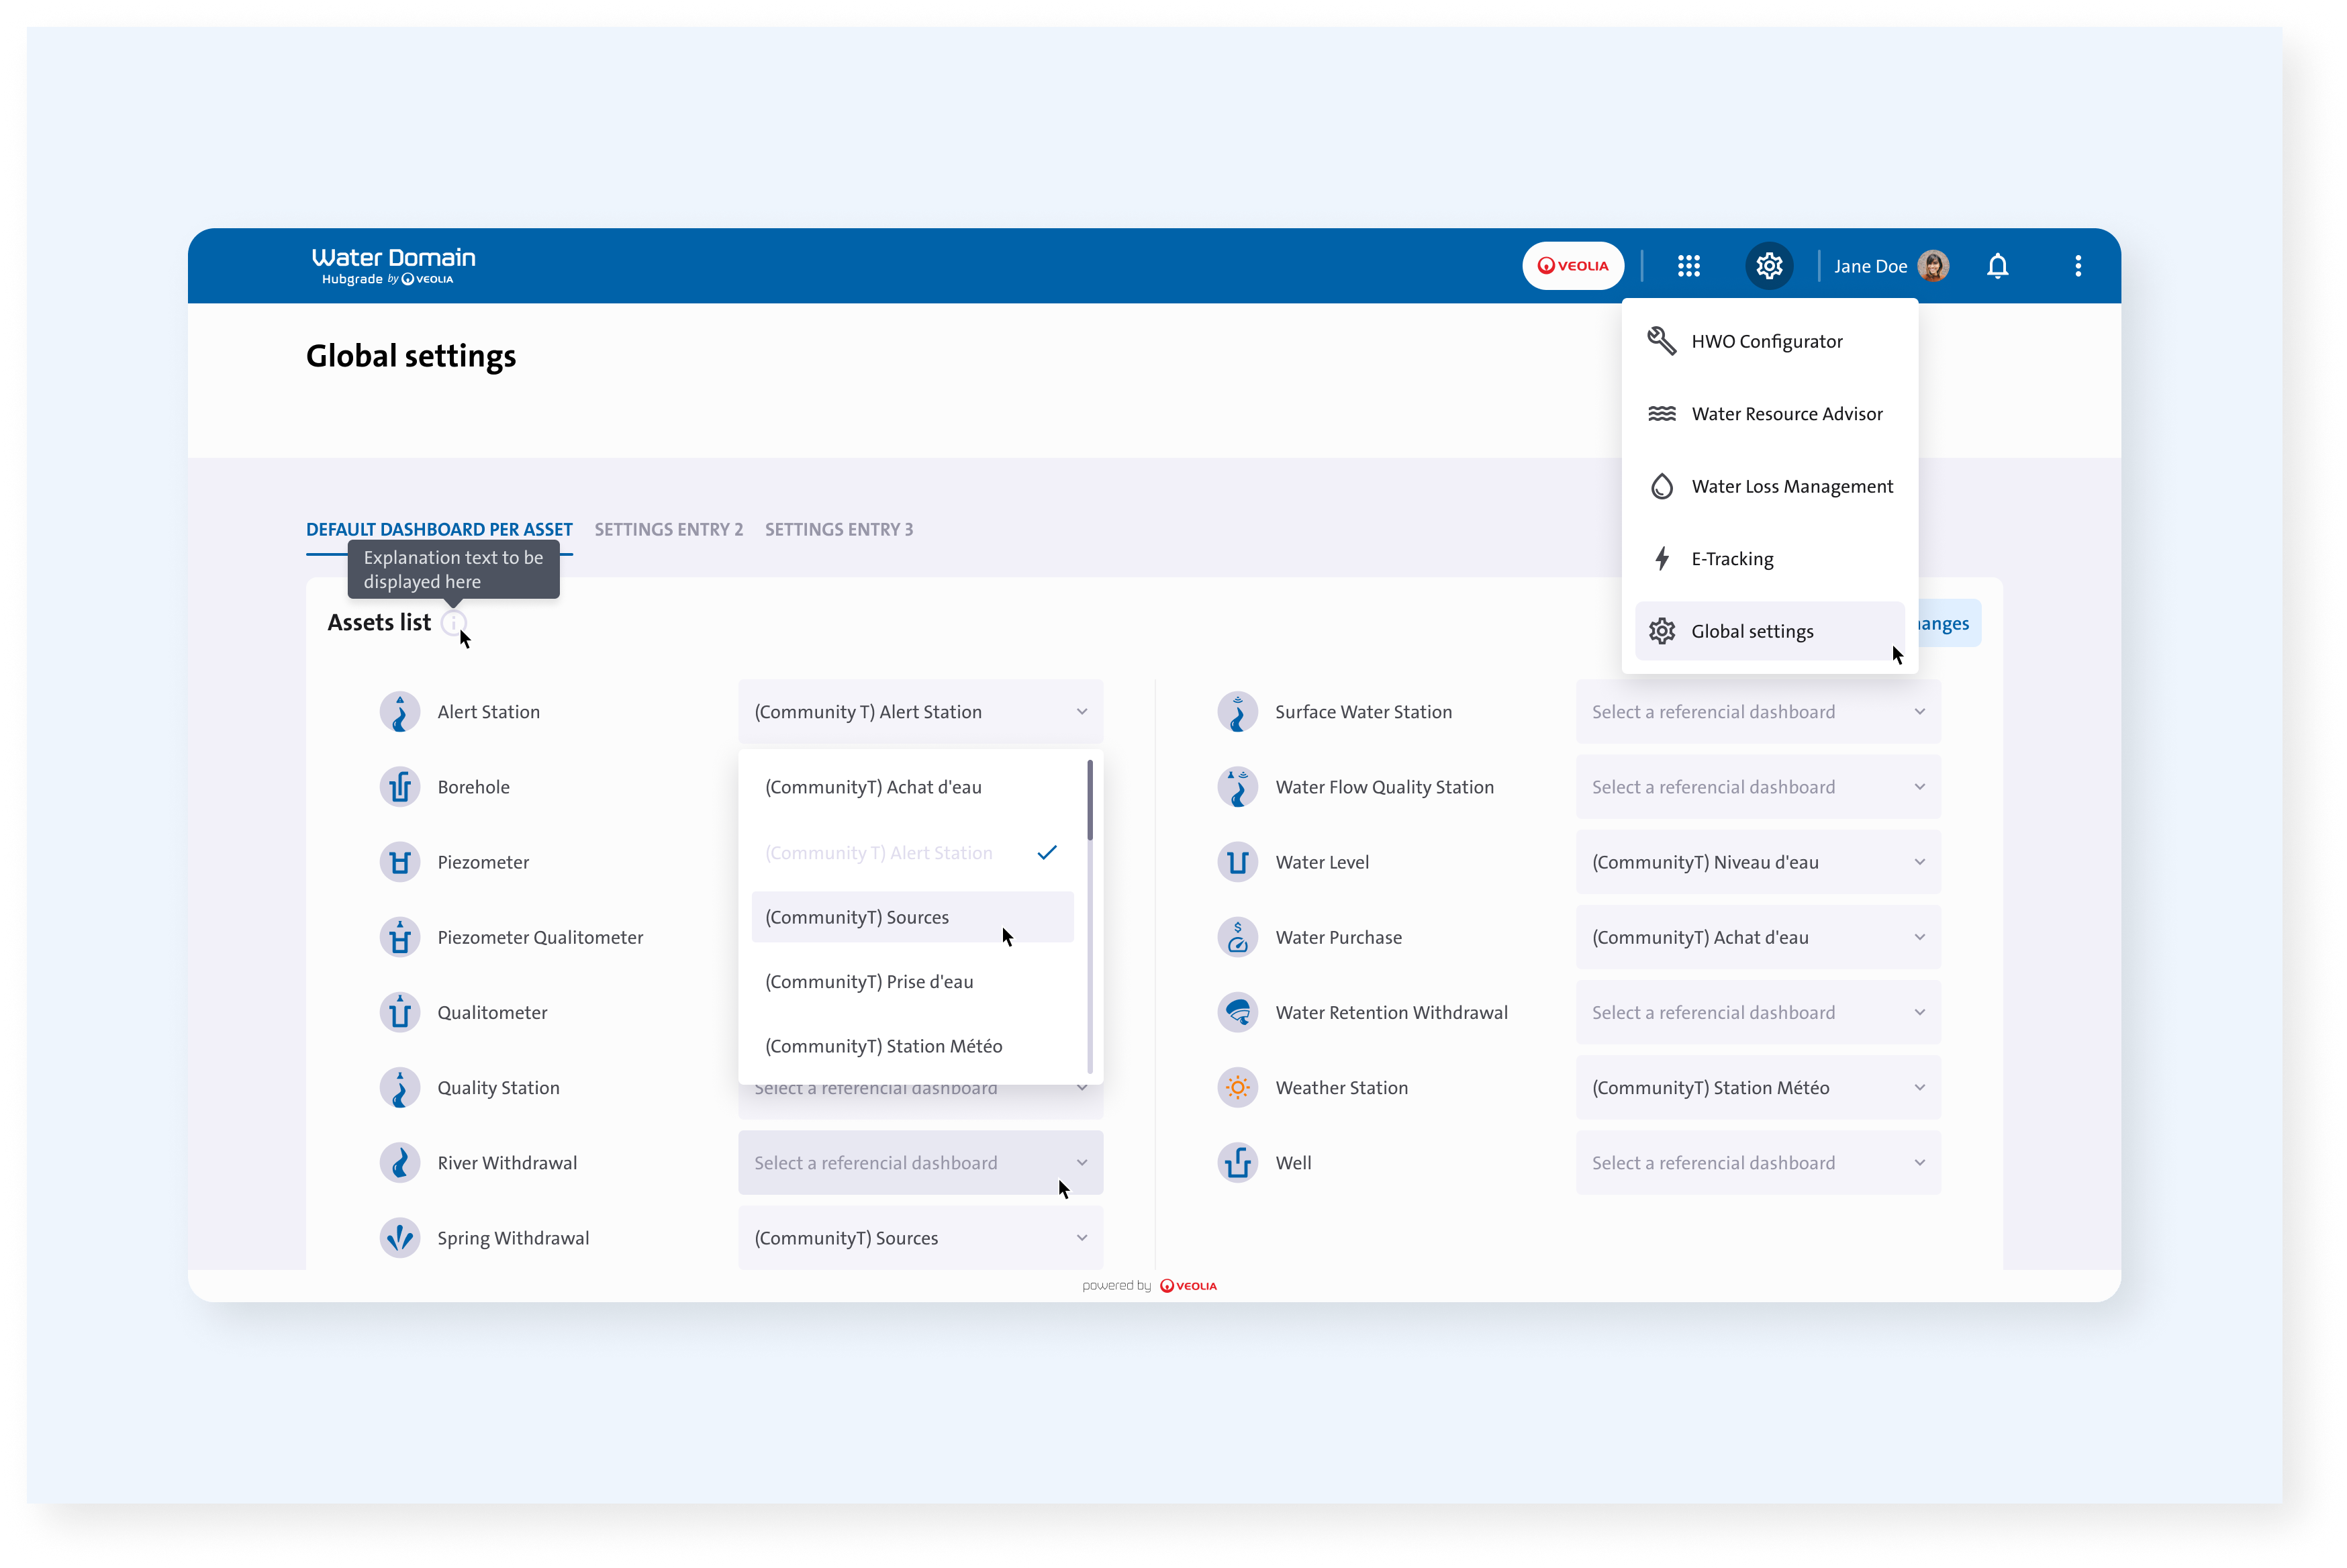The width and height of the screenshot is (2347, 1568).
Task: Click the Water Domain Hubgrade logo
Action: coord(393,266)
